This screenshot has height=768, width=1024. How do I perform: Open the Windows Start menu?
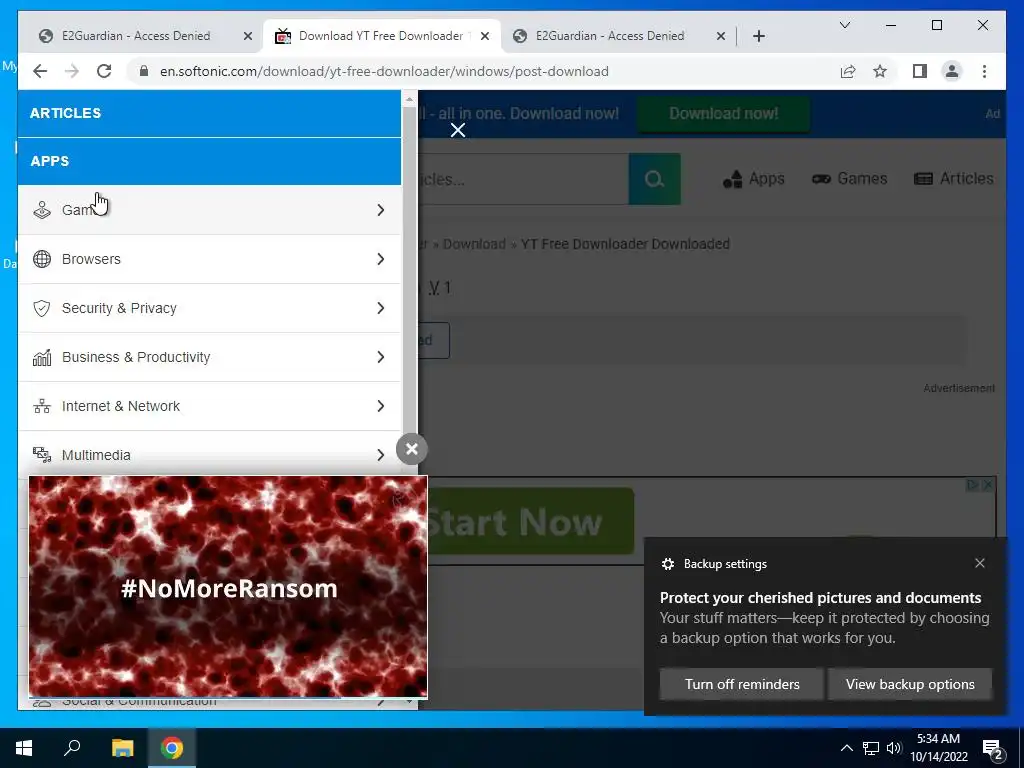[x=24, y=748]
